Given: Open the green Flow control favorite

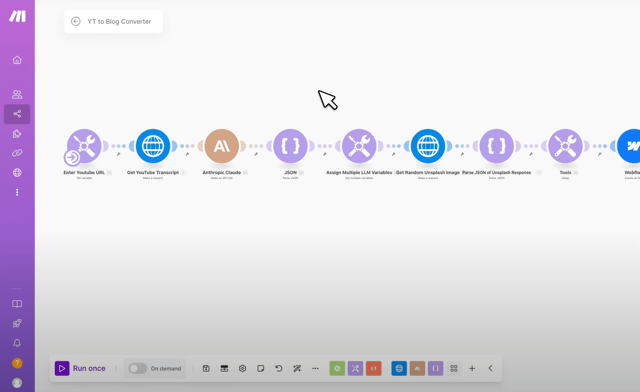Looking at the screenshot, I should click(337, 368).
